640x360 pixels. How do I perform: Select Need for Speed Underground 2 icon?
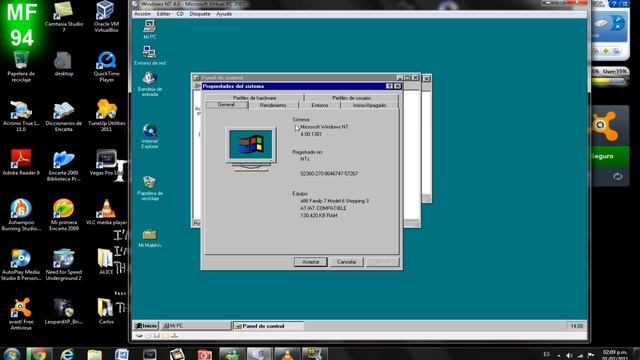pos(64,265)
